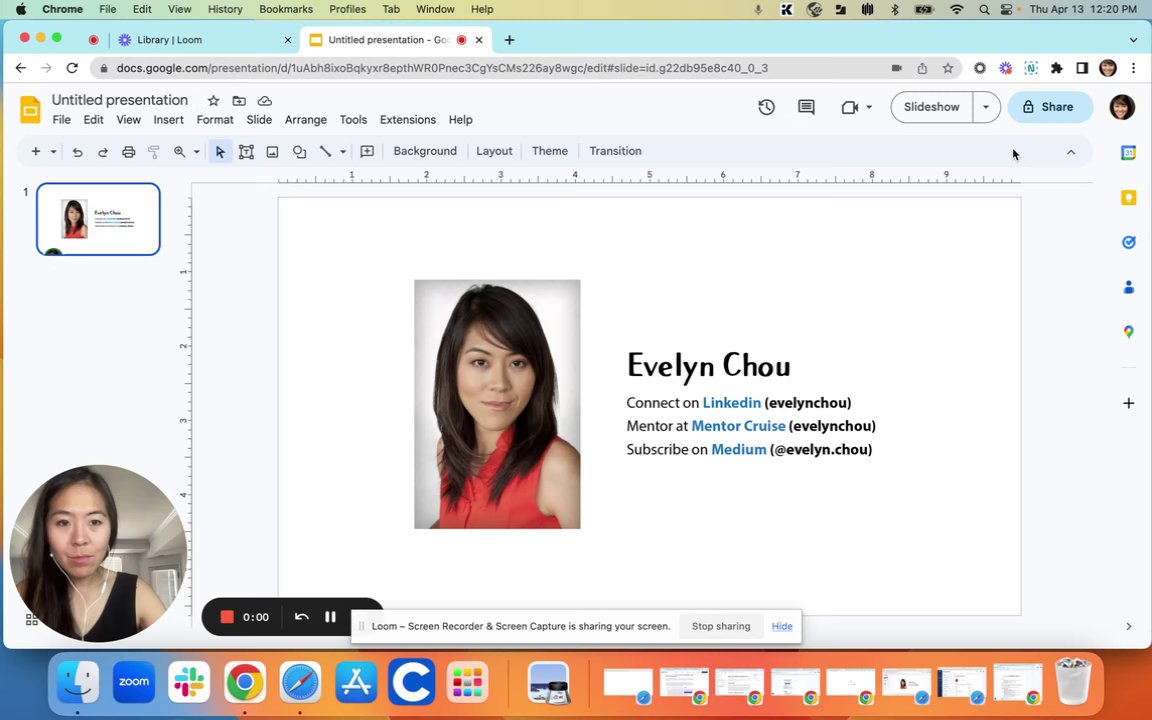Image resolution: width=1152 pixels, height=720 pixels.
Task: Pause the Loom recording
Action: click(x=331, y=617)
